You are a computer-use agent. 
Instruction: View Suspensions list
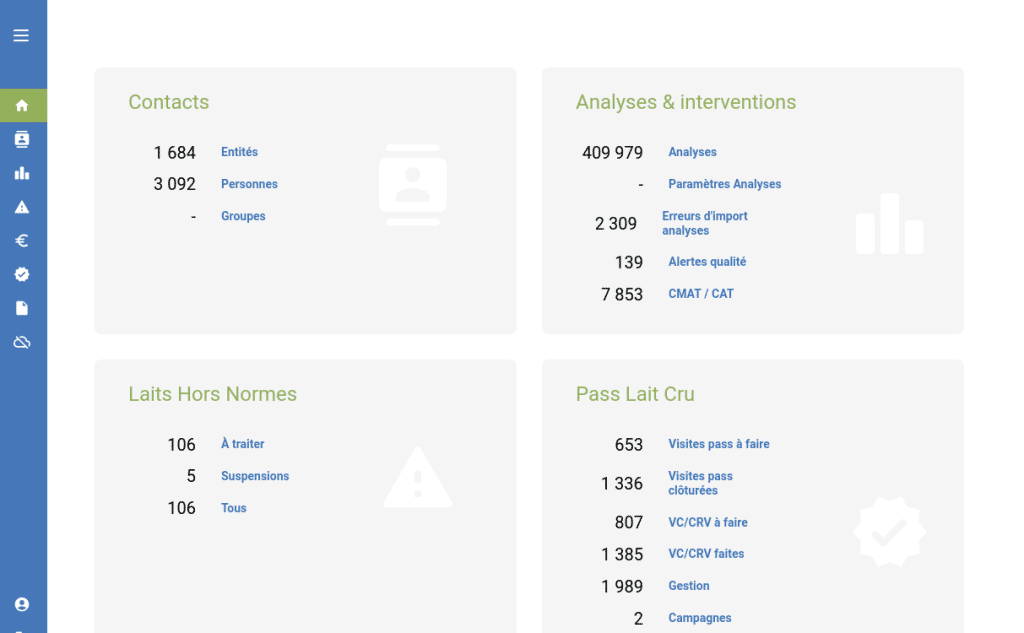point(255,476)
